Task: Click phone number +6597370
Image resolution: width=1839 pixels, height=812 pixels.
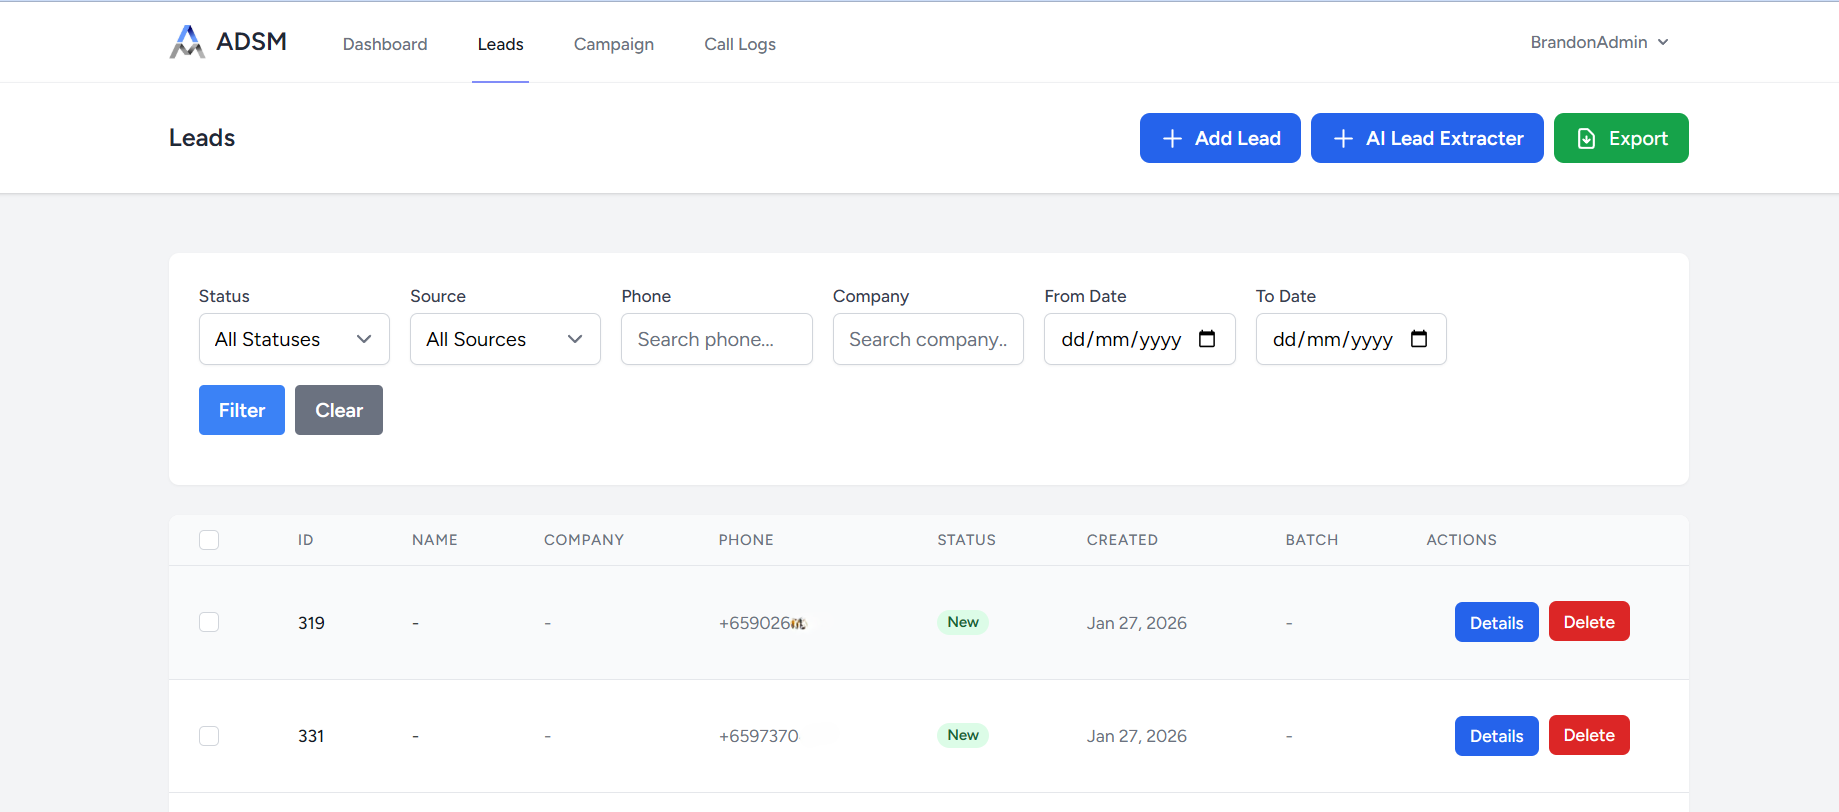Action: [759, 736]
